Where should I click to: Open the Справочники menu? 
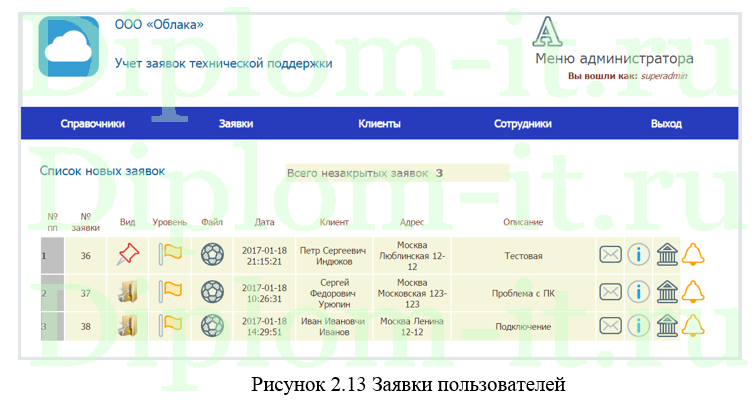[x=93, y=124]
